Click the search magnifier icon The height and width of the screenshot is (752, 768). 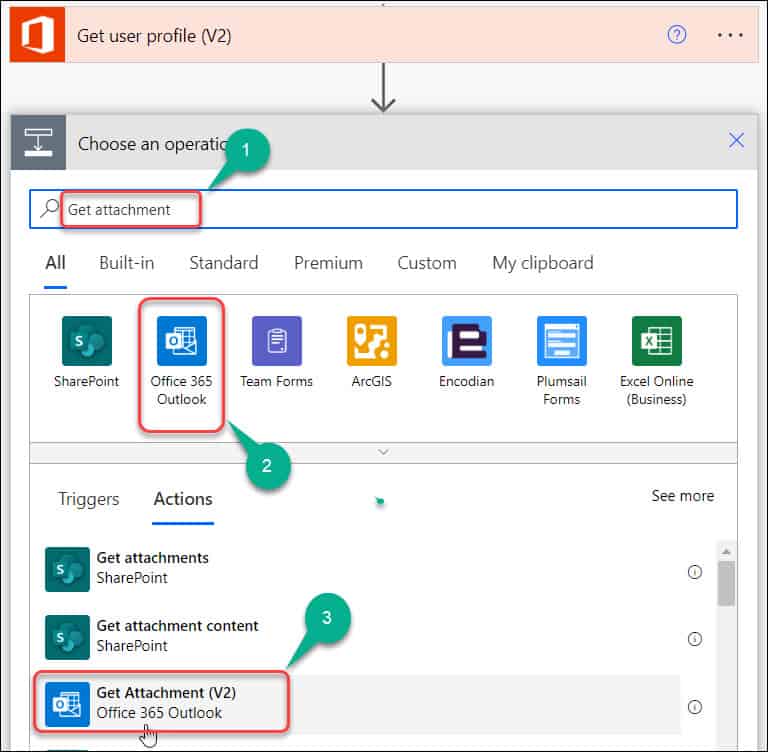[x=49, y=208]
